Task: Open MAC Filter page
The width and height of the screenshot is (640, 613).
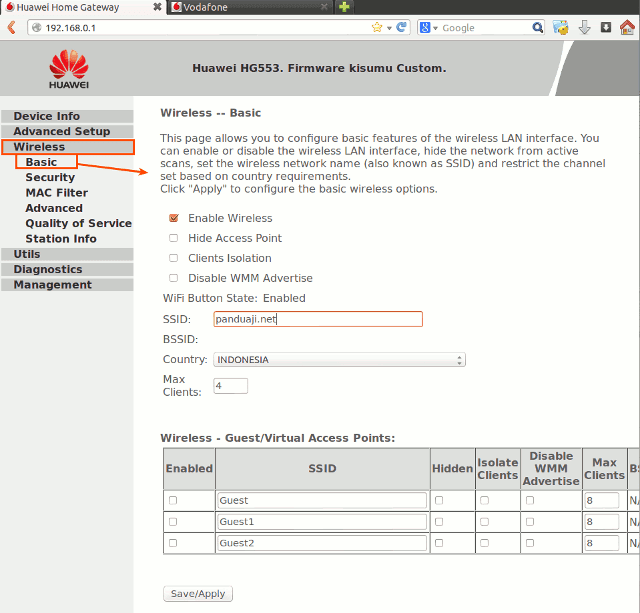Action: tap(57, 193)
